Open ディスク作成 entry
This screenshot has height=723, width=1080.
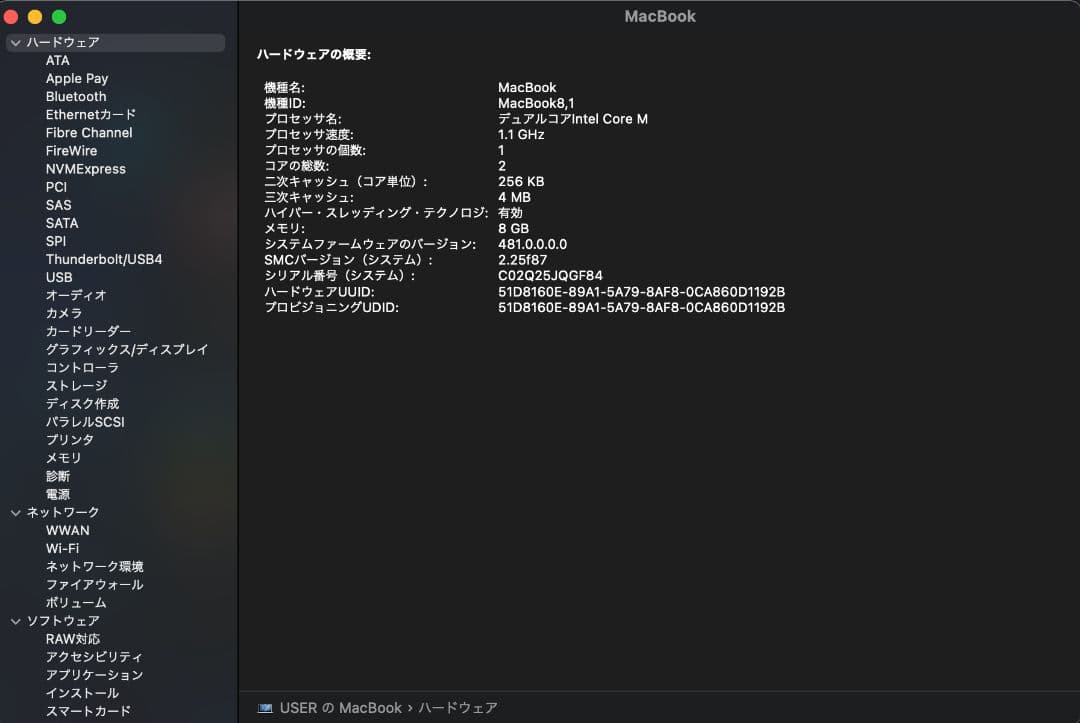click(83, 404)
